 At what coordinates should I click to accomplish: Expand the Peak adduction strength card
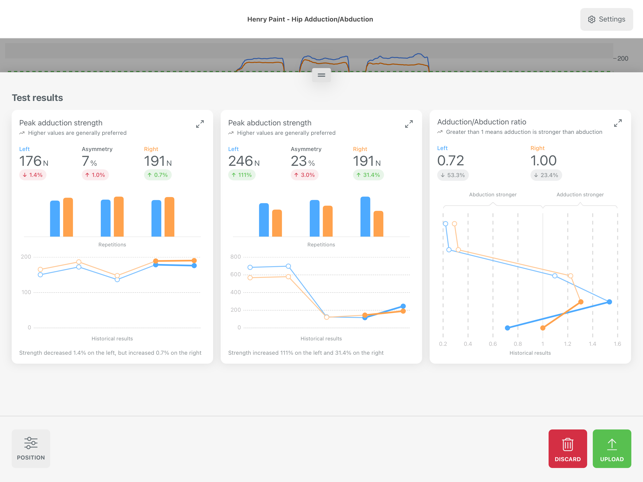(200, 124)
